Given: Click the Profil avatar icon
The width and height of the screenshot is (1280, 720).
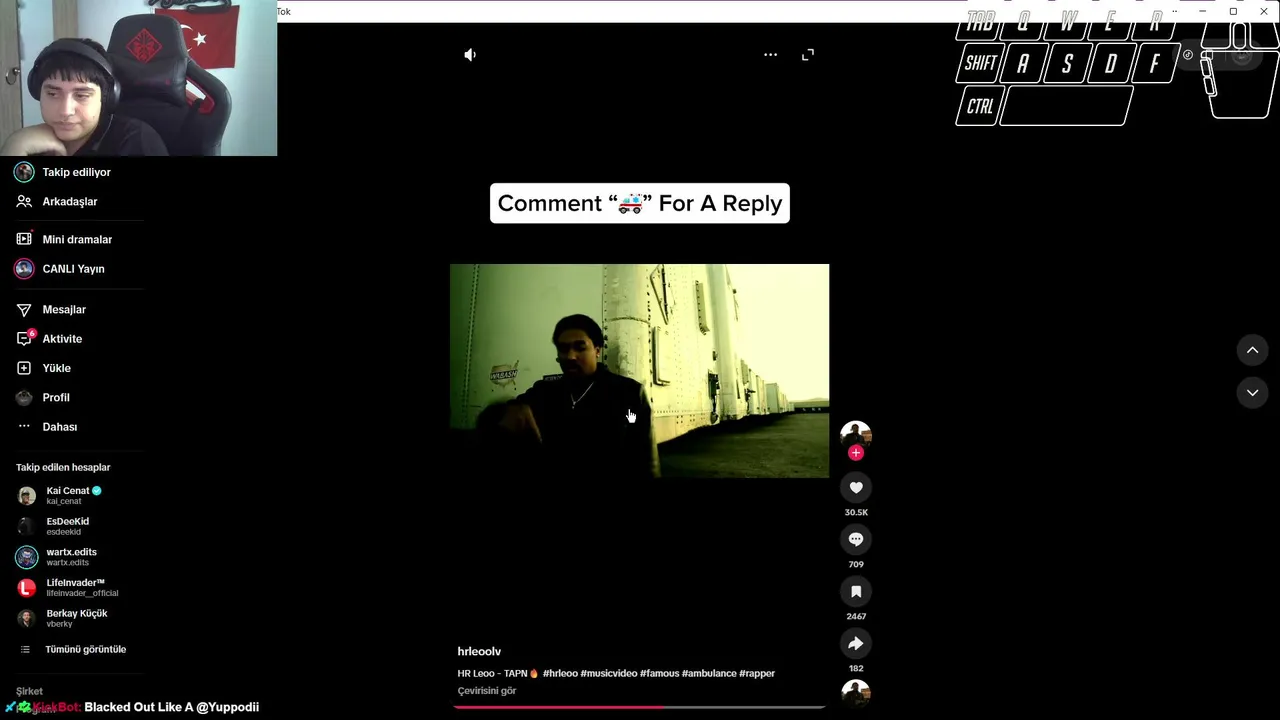Looking at the screenshot, I should point(24,398).
